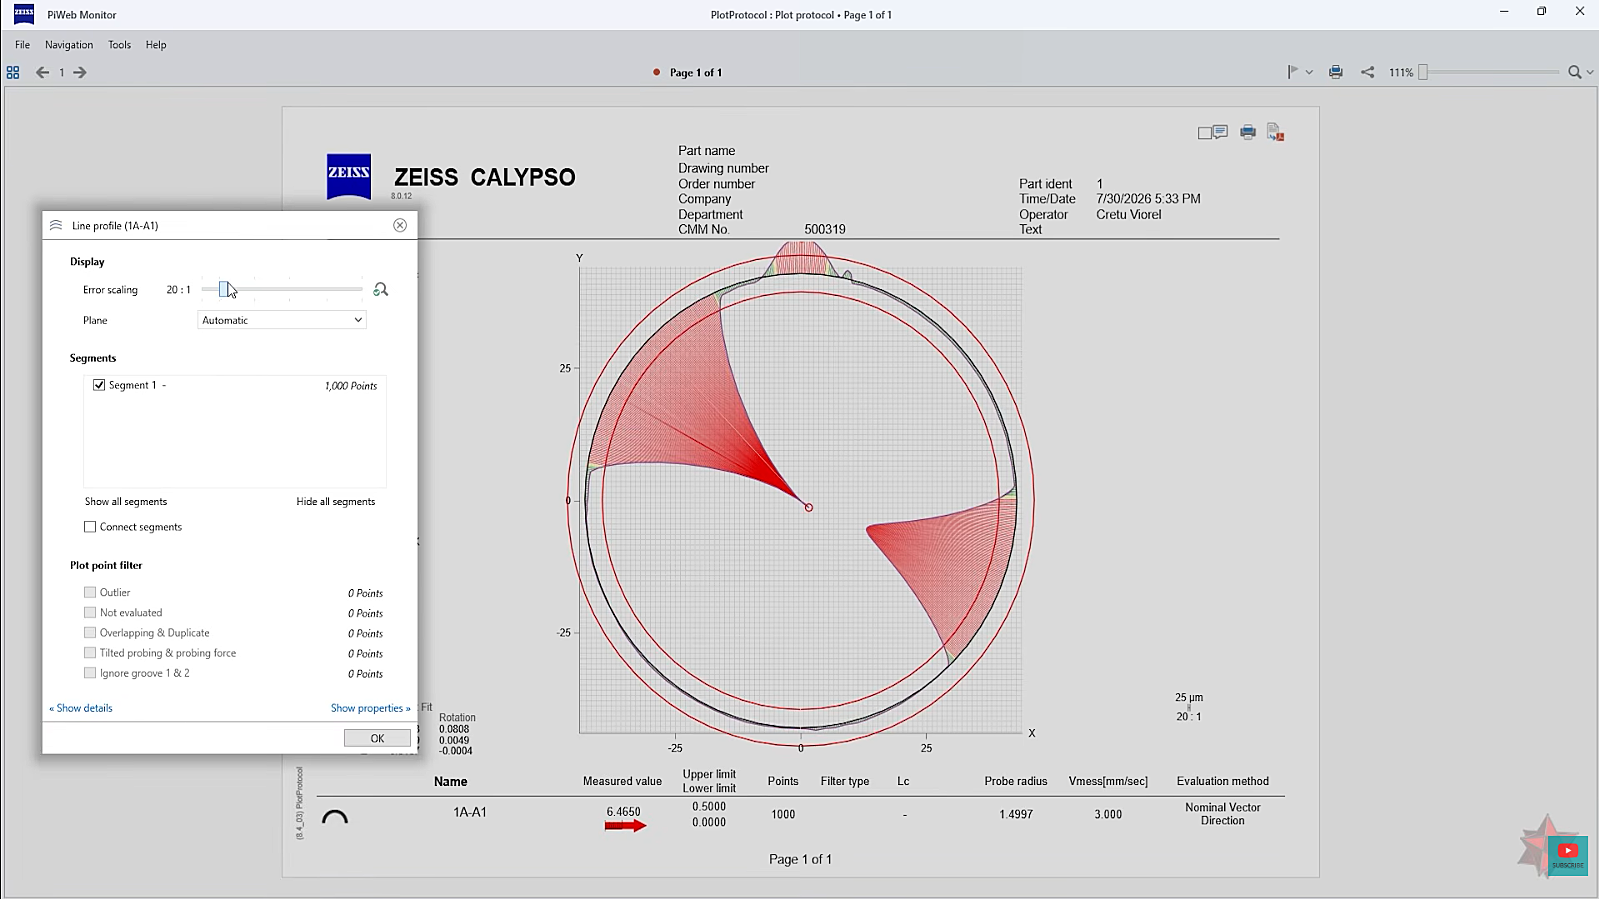Click the Show all segments link
This screenshot has width=1599, height=899.
126,502
